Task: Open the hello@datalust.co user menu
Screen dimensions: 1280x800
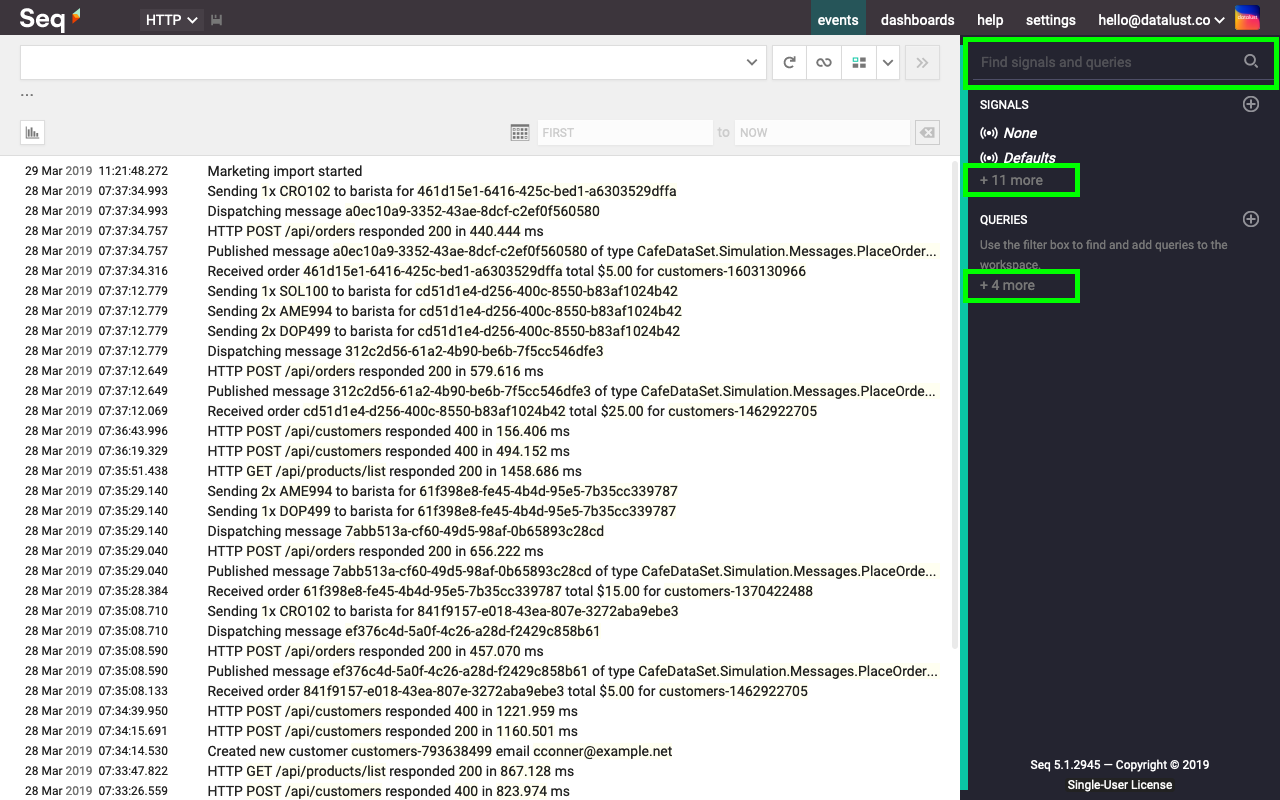Action: click(1161, 20)
